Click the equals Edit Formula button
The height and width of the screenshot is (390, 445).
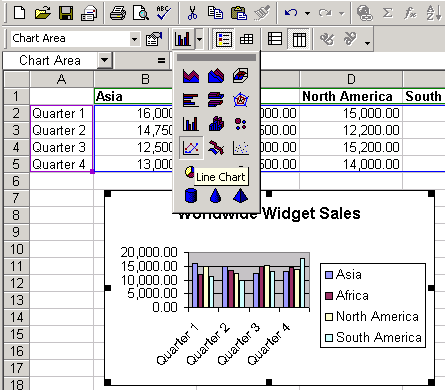161,60
